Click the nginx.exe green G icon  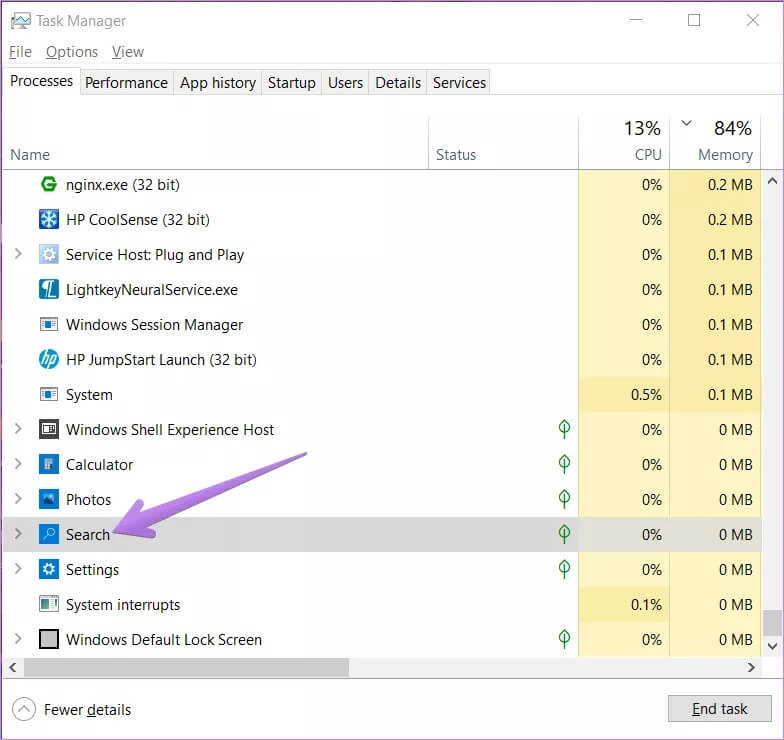48,184
